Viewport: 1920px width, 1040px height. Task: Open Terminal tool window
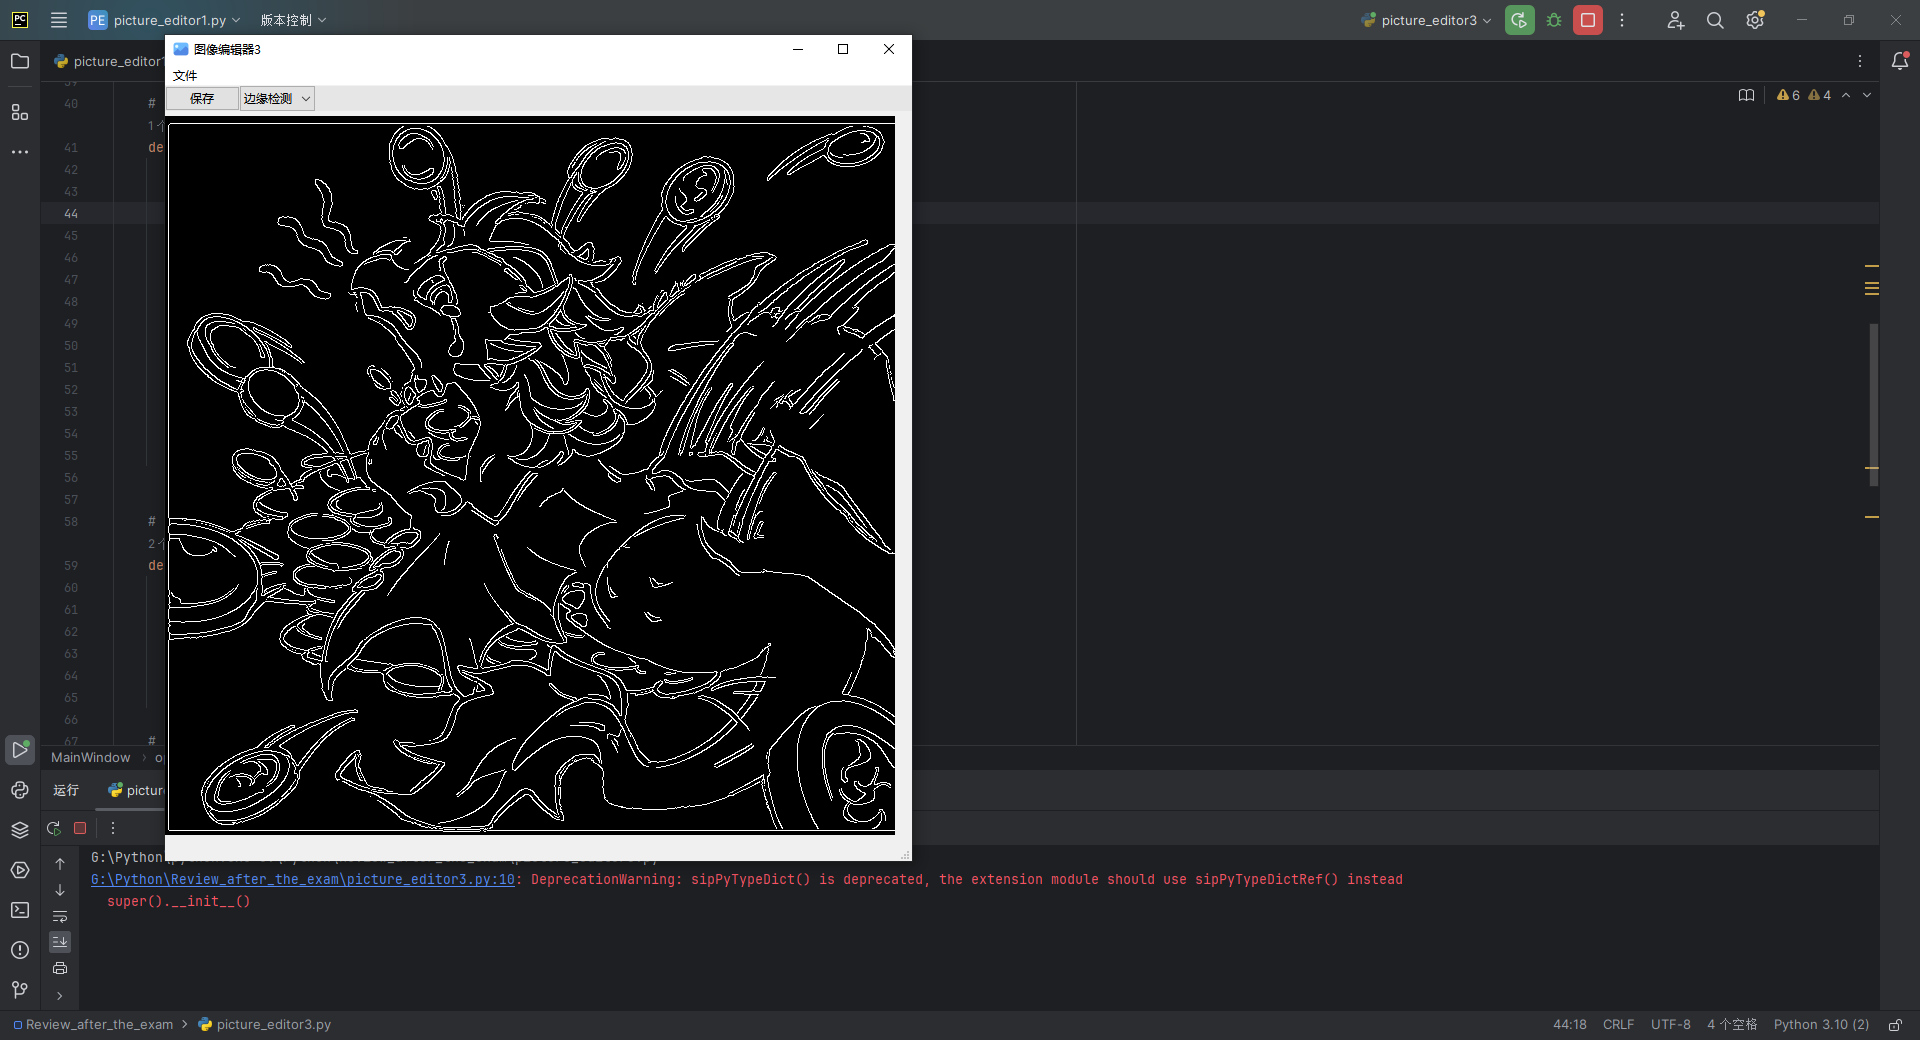[x=20, y=910]
